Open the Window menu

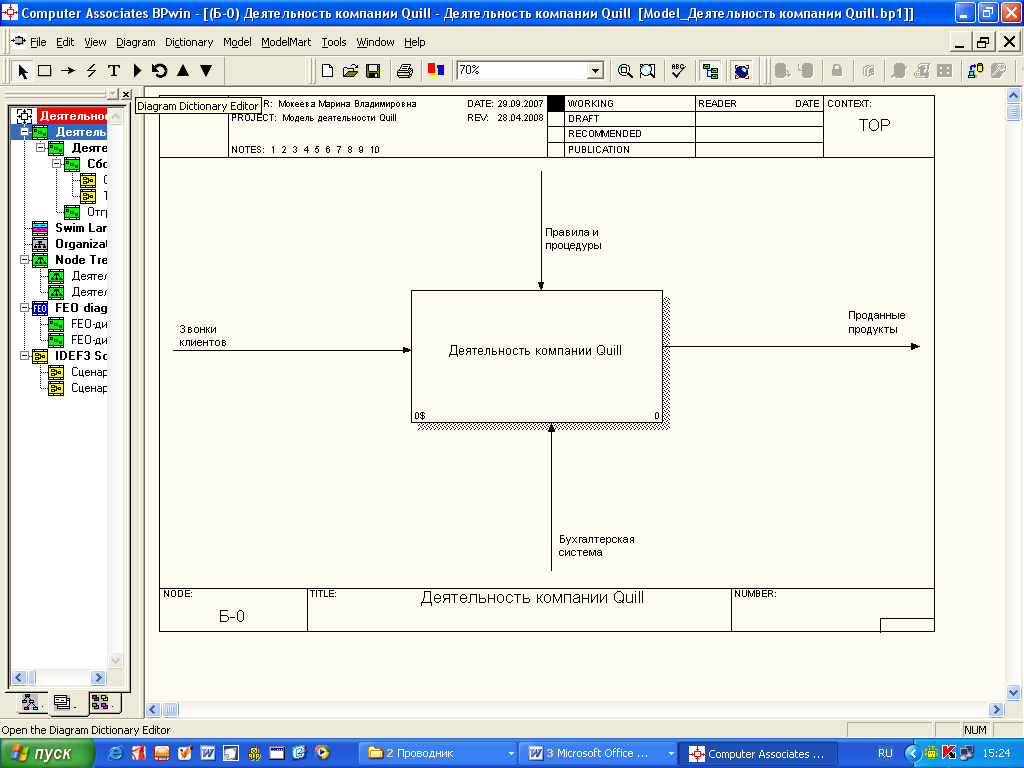376,42
